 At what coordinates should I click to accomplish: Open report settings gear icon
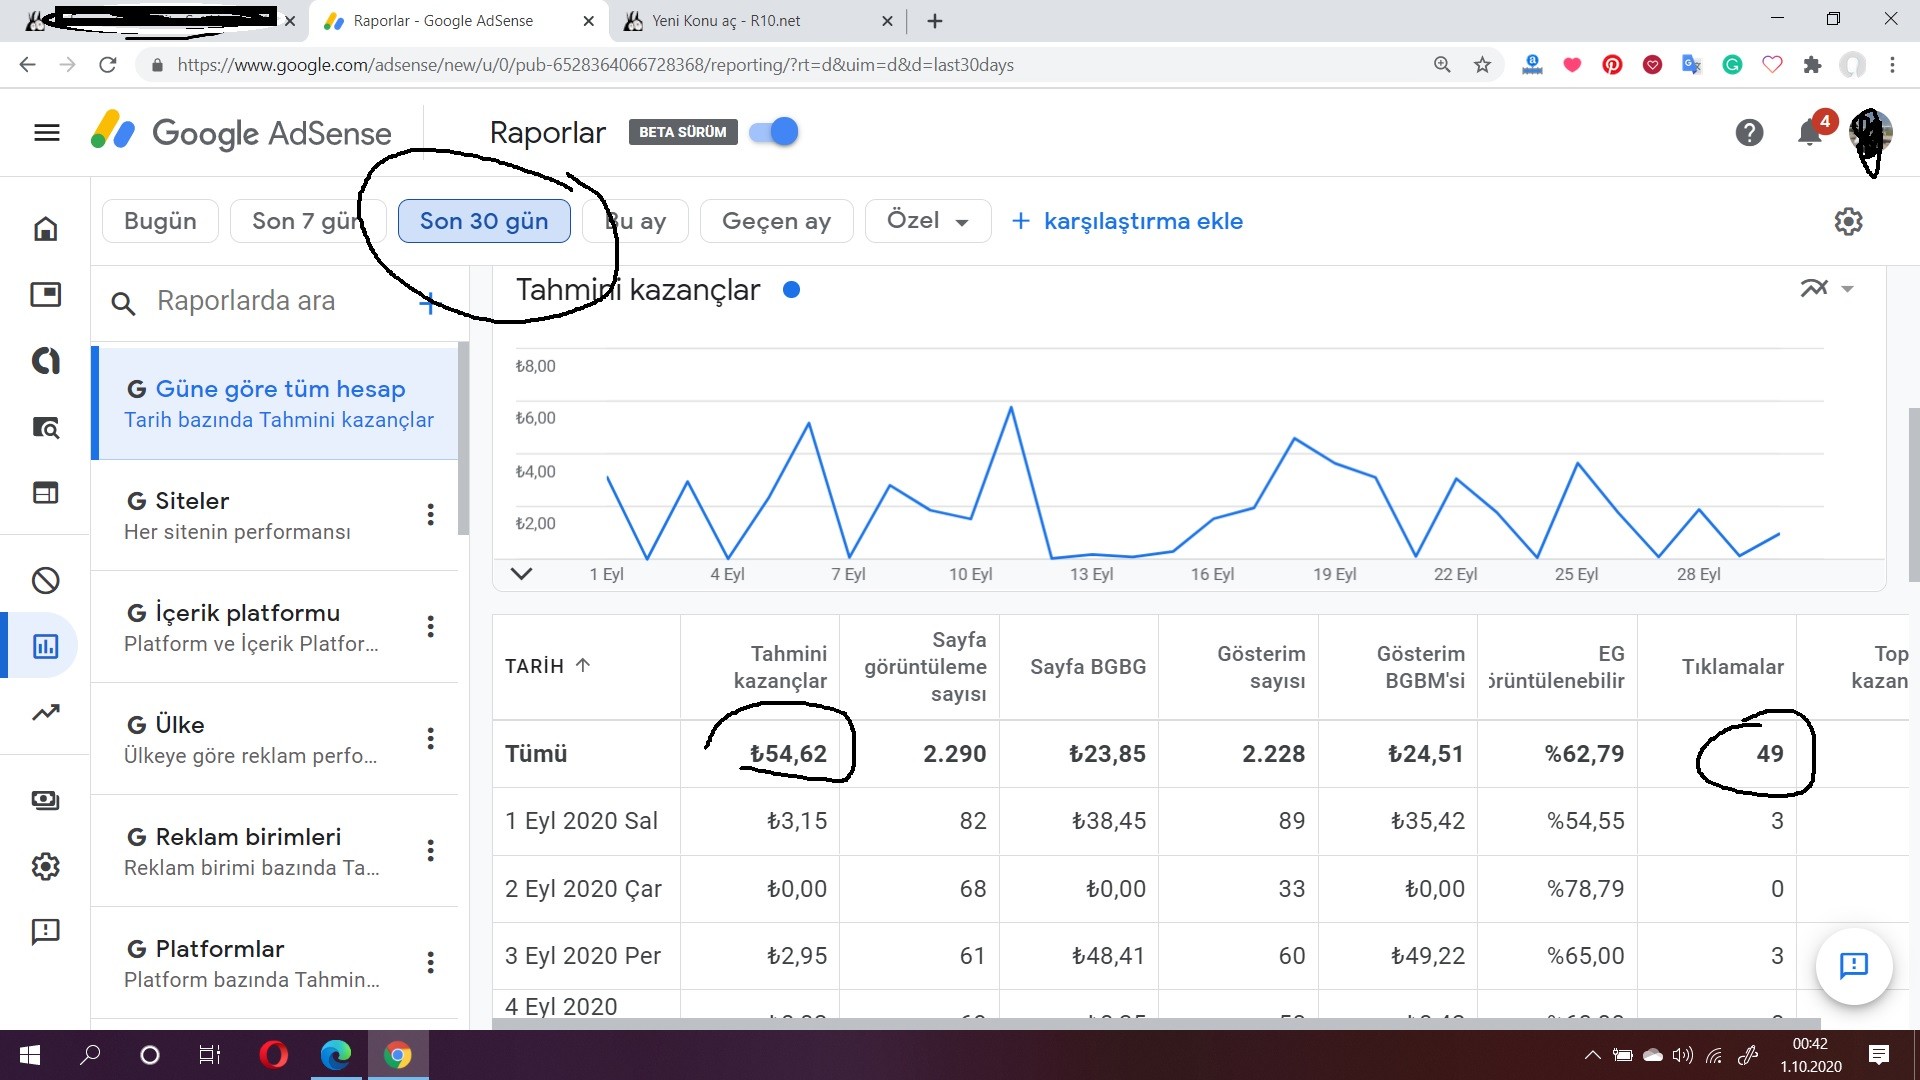click(1848, 221)
